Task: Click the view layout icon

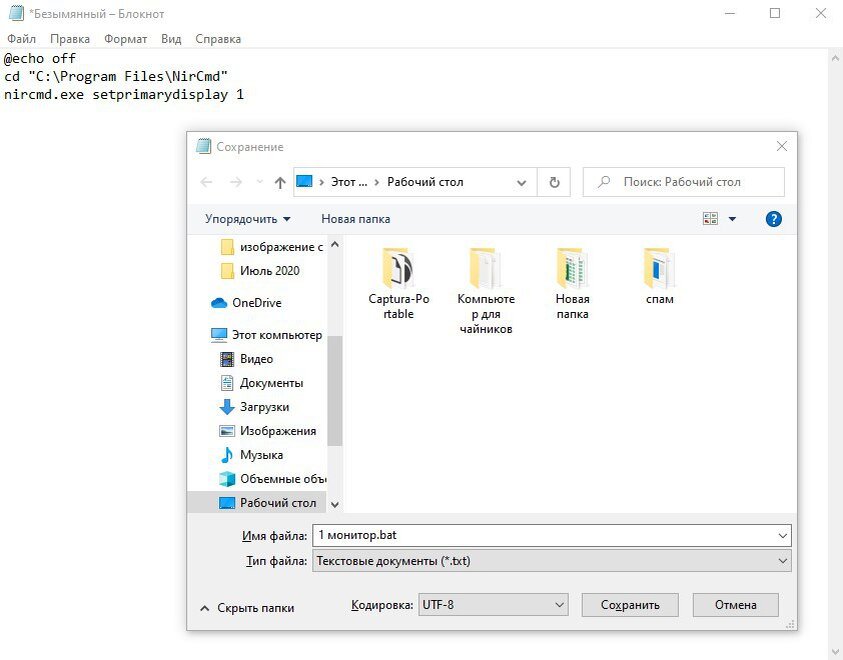Action: click(x=710, y=219)
